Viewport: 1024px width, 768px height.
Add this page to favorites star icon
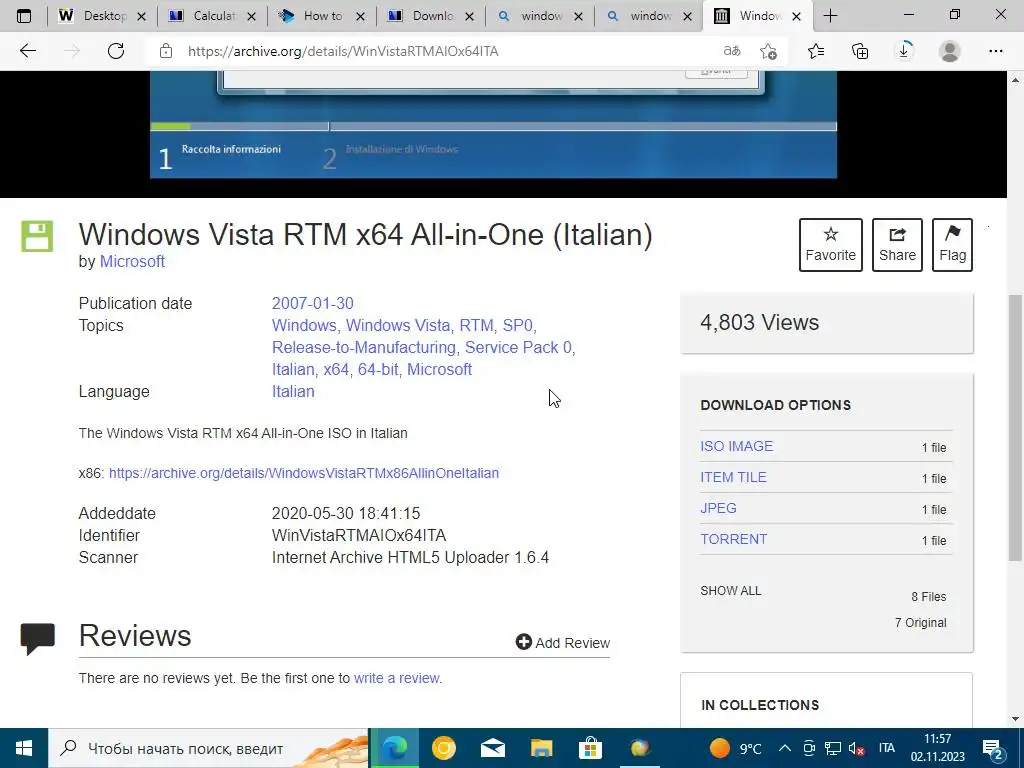pyautogui.click(x=769, y=51)
